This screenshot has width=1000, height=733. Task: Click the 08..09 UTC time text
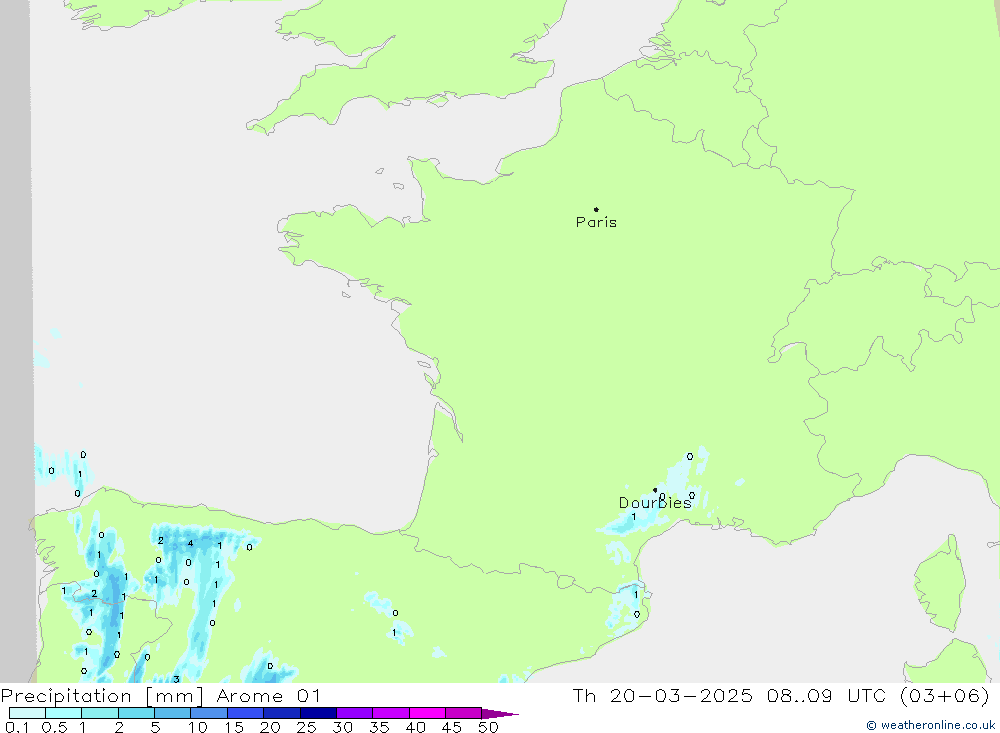827,696
